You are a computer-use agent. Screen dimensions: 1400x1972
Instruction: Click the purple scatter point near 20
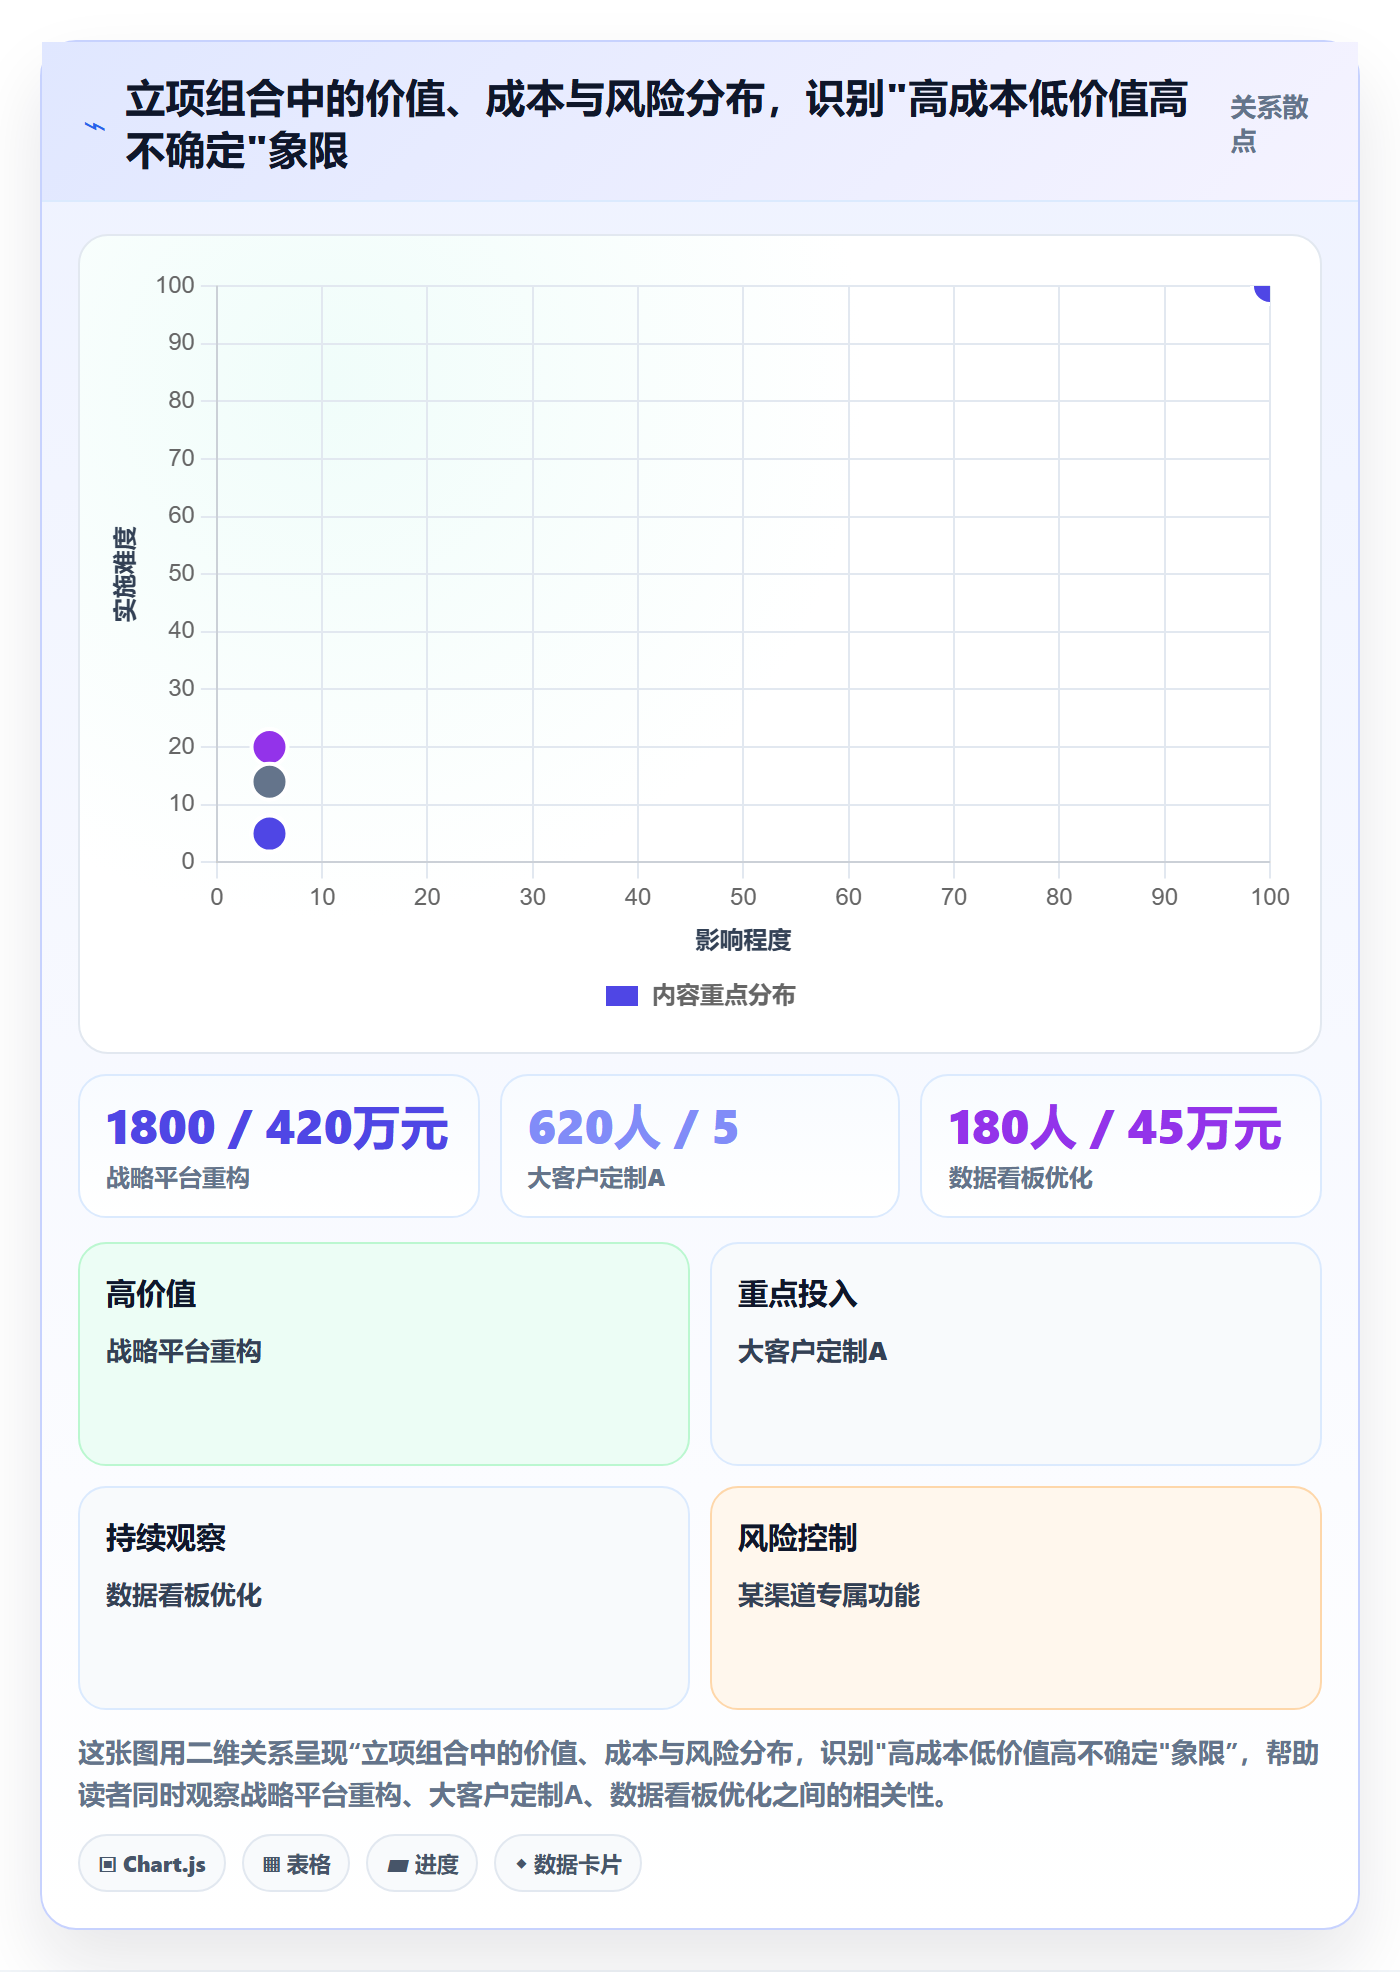269,746
